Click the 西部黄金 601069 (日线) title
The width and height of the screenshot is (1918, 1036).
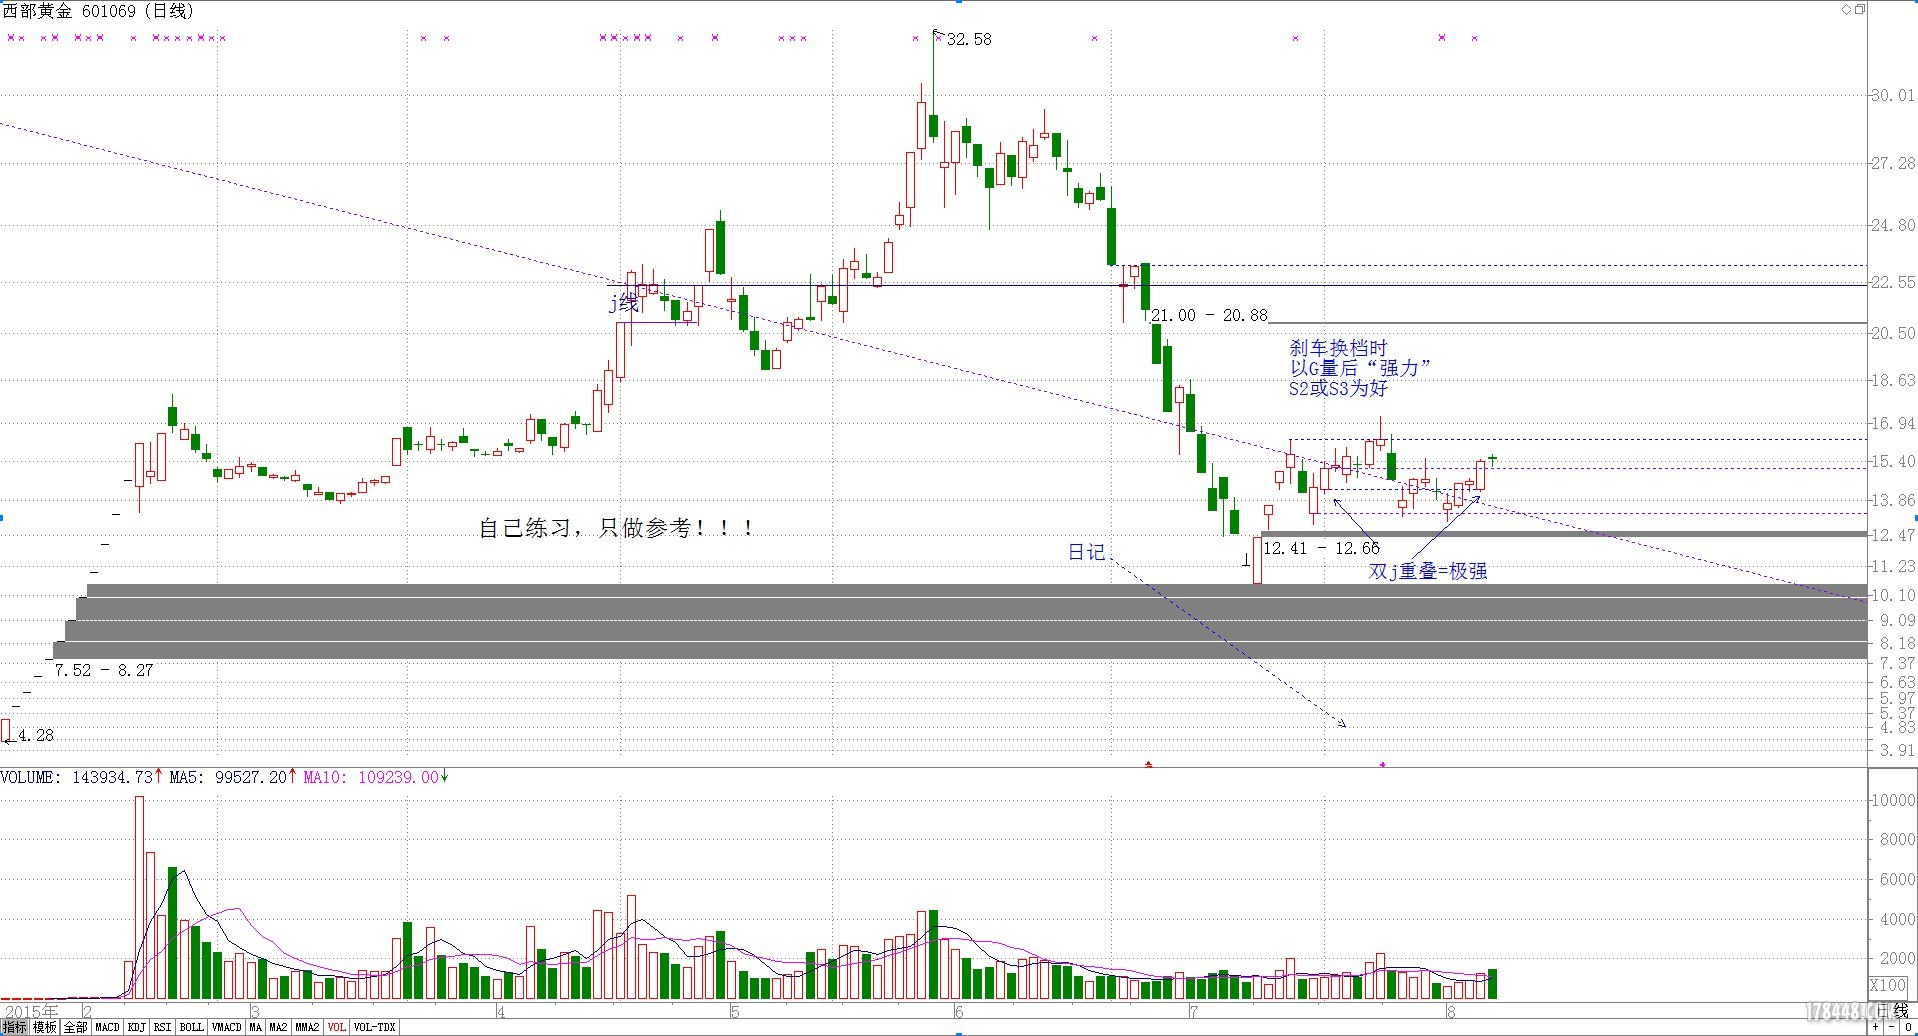pyautogui.click(x=98, y=11)
